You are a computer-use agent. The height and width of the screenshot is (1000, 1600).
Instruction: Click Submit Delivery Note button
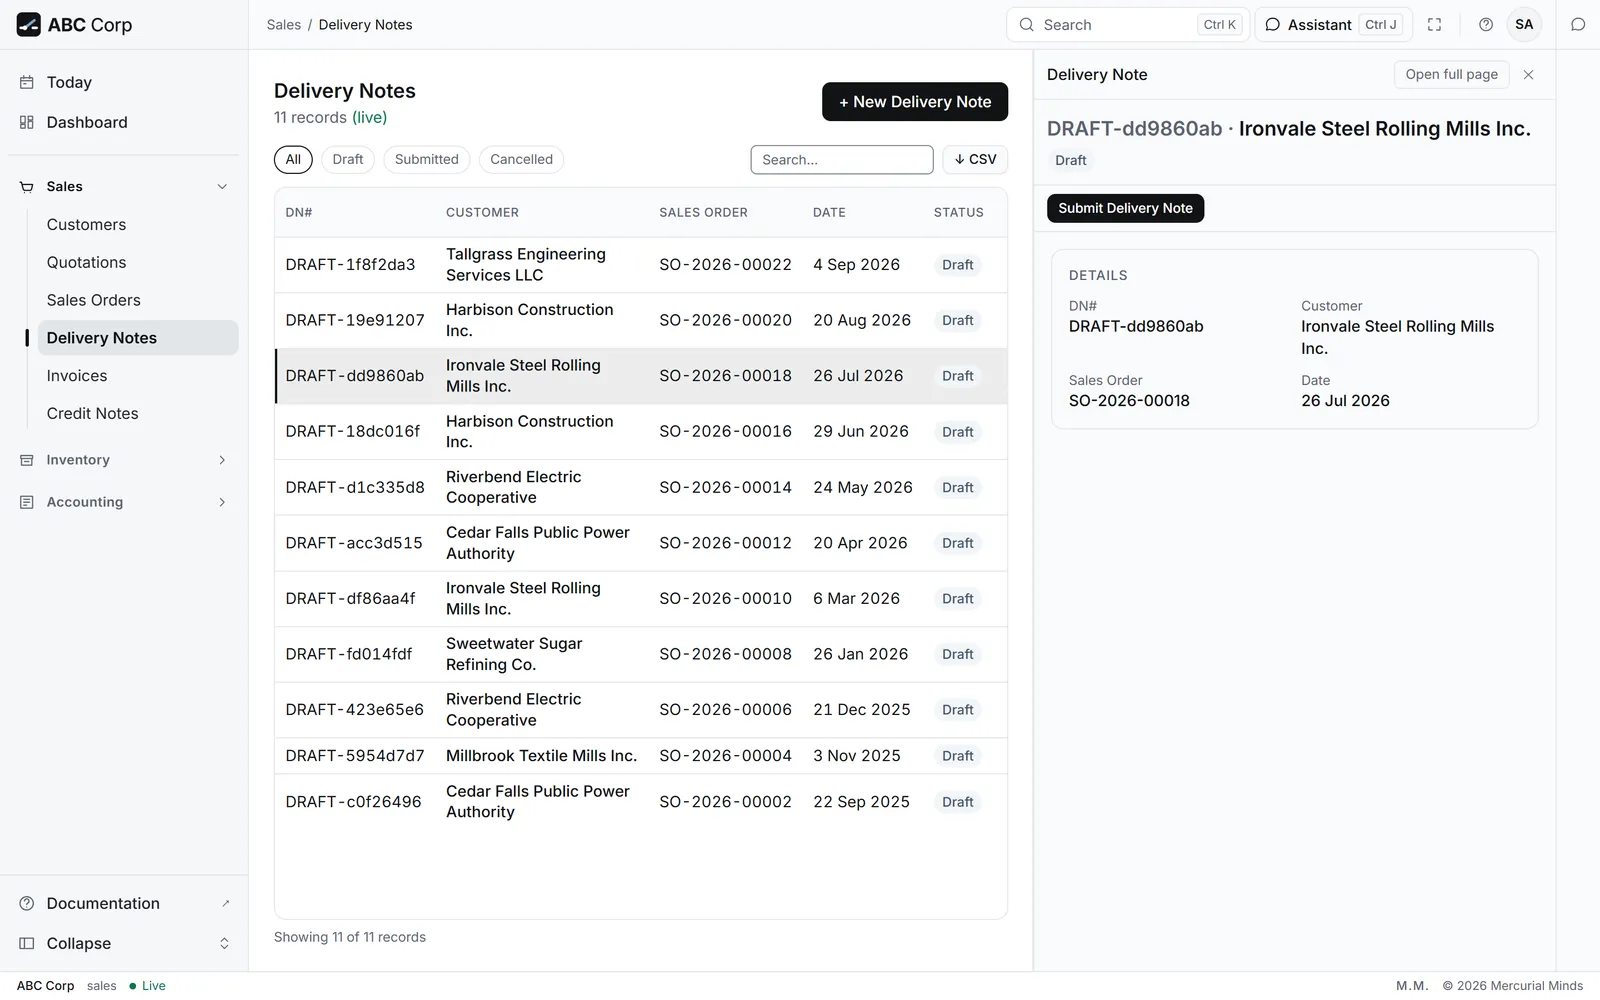(x=1125, y=208)
